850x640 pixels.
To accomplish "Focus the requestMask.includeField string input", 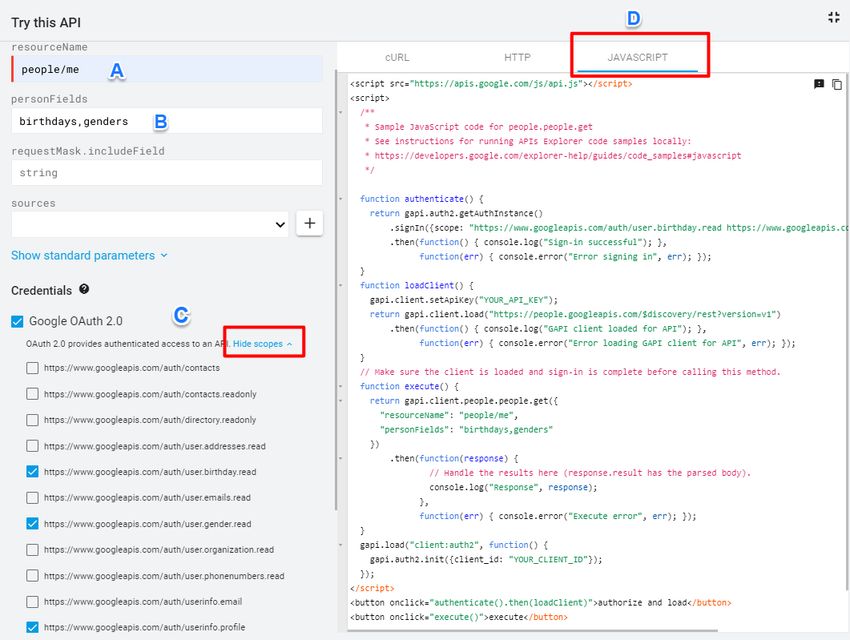I will pos(167,173).
